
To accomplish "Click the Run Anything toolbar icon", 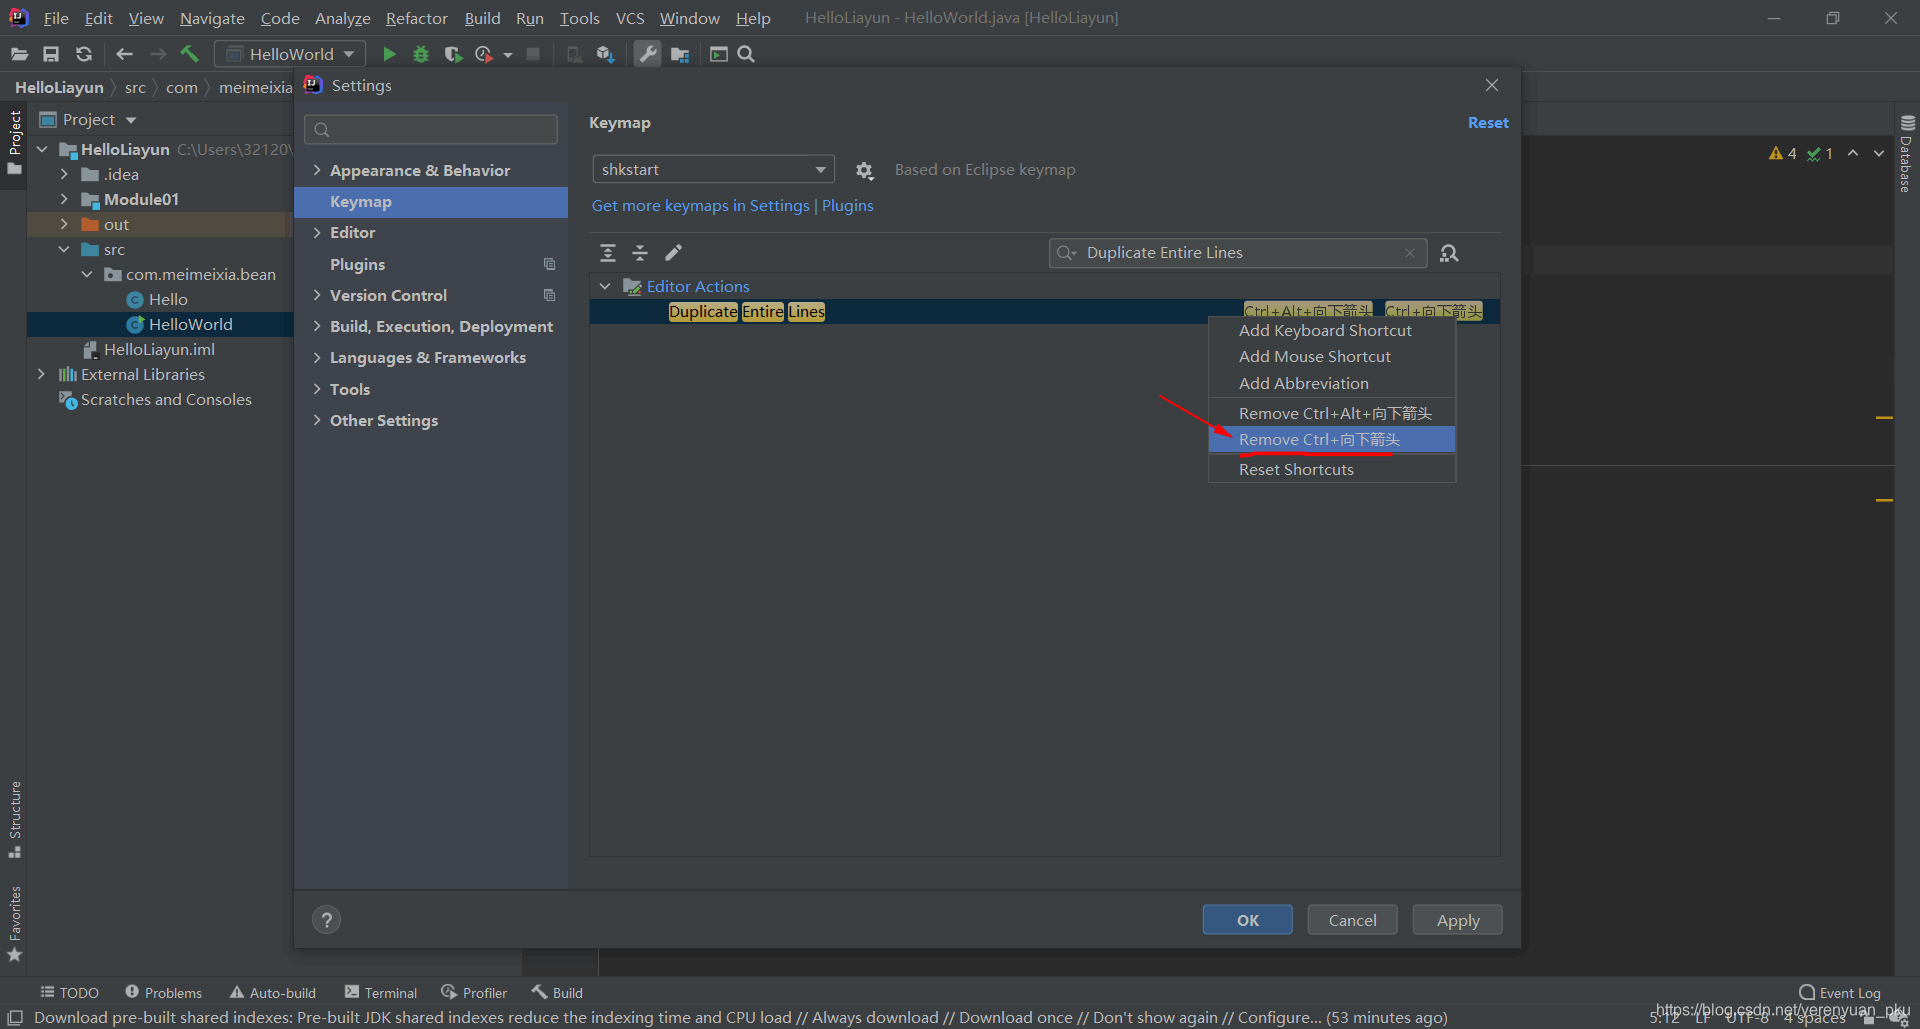I will pyautogui.click(x=718, y=54).
